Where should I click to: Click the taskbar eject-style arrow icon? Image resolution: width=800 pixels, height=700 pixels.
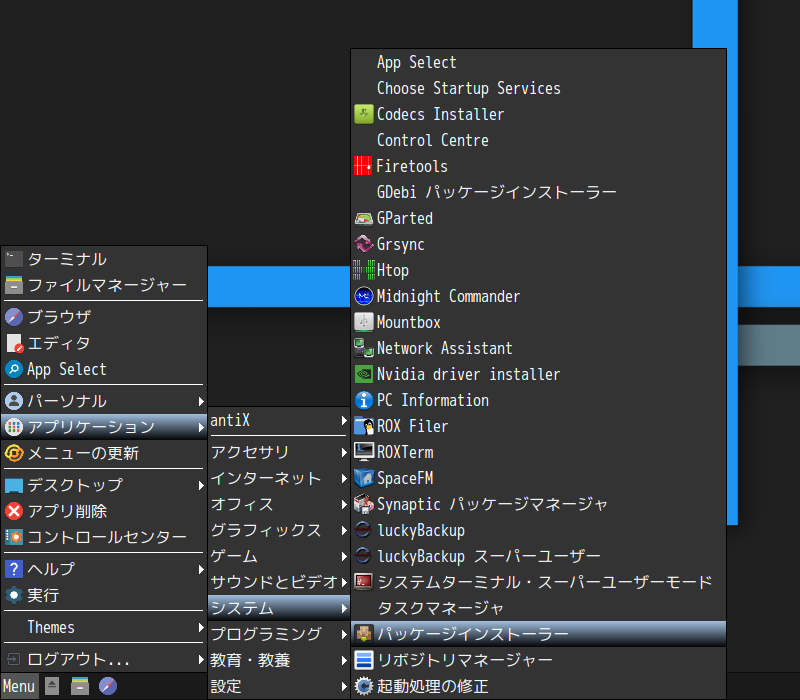coord(52,686)
